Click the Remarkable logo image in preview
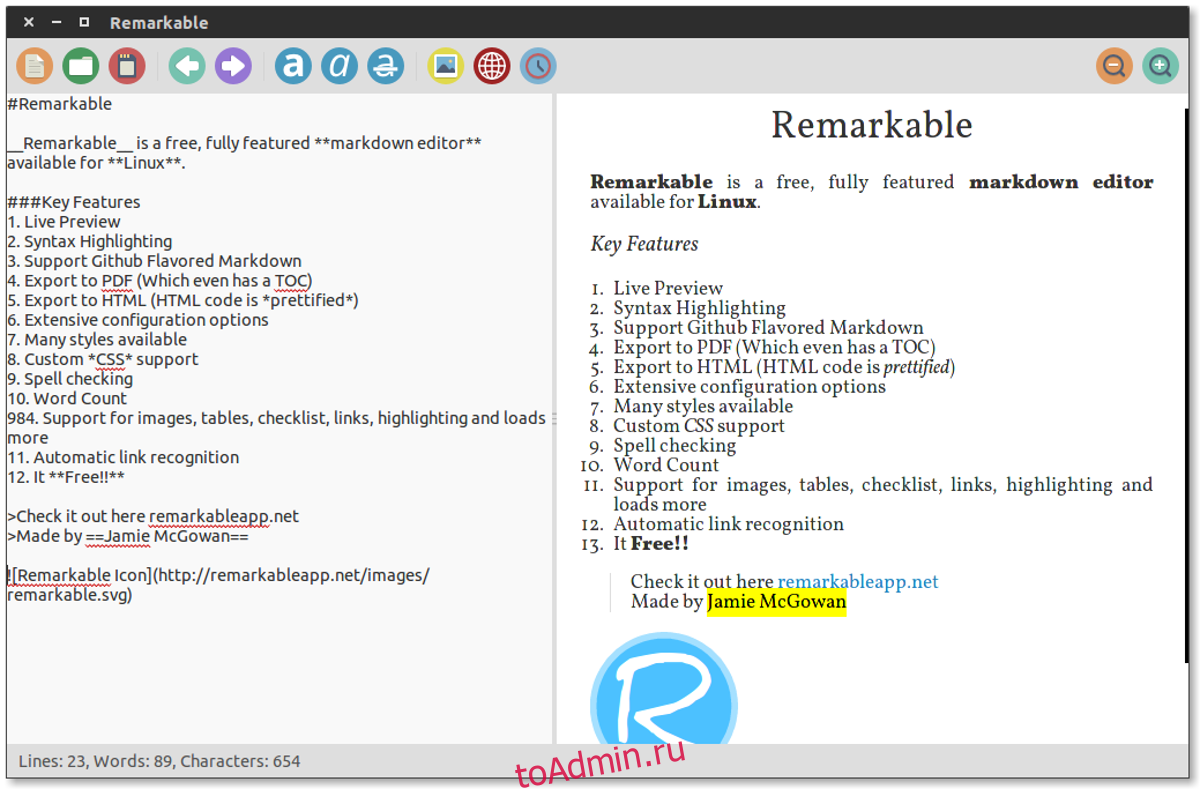The width and height of the screenshot is (1200, 789). coord(664,688)
